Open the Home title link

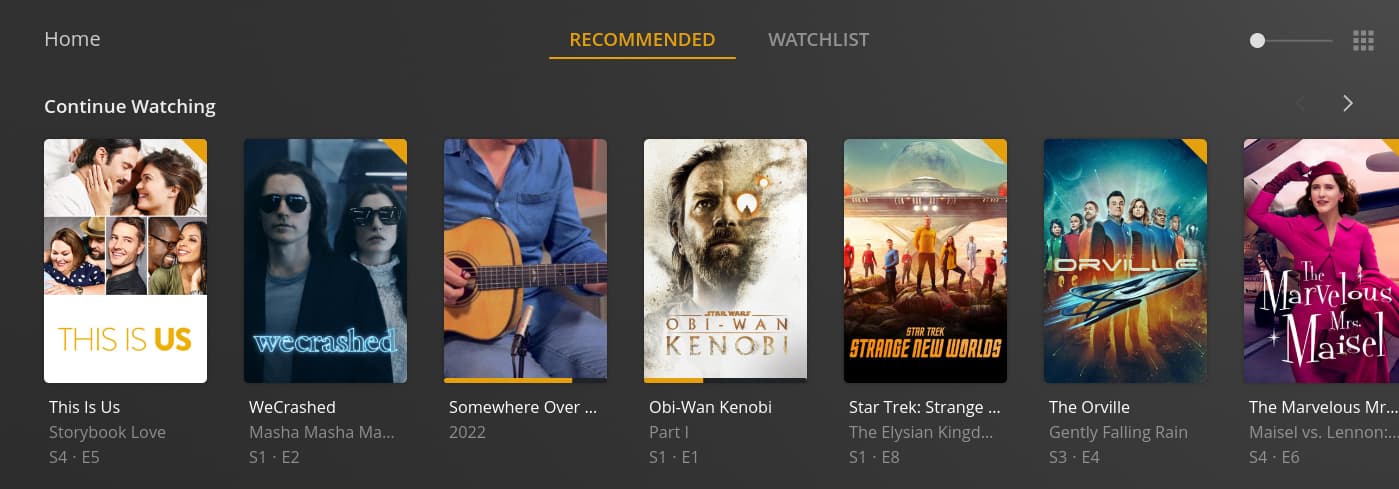tap(72, 39)
